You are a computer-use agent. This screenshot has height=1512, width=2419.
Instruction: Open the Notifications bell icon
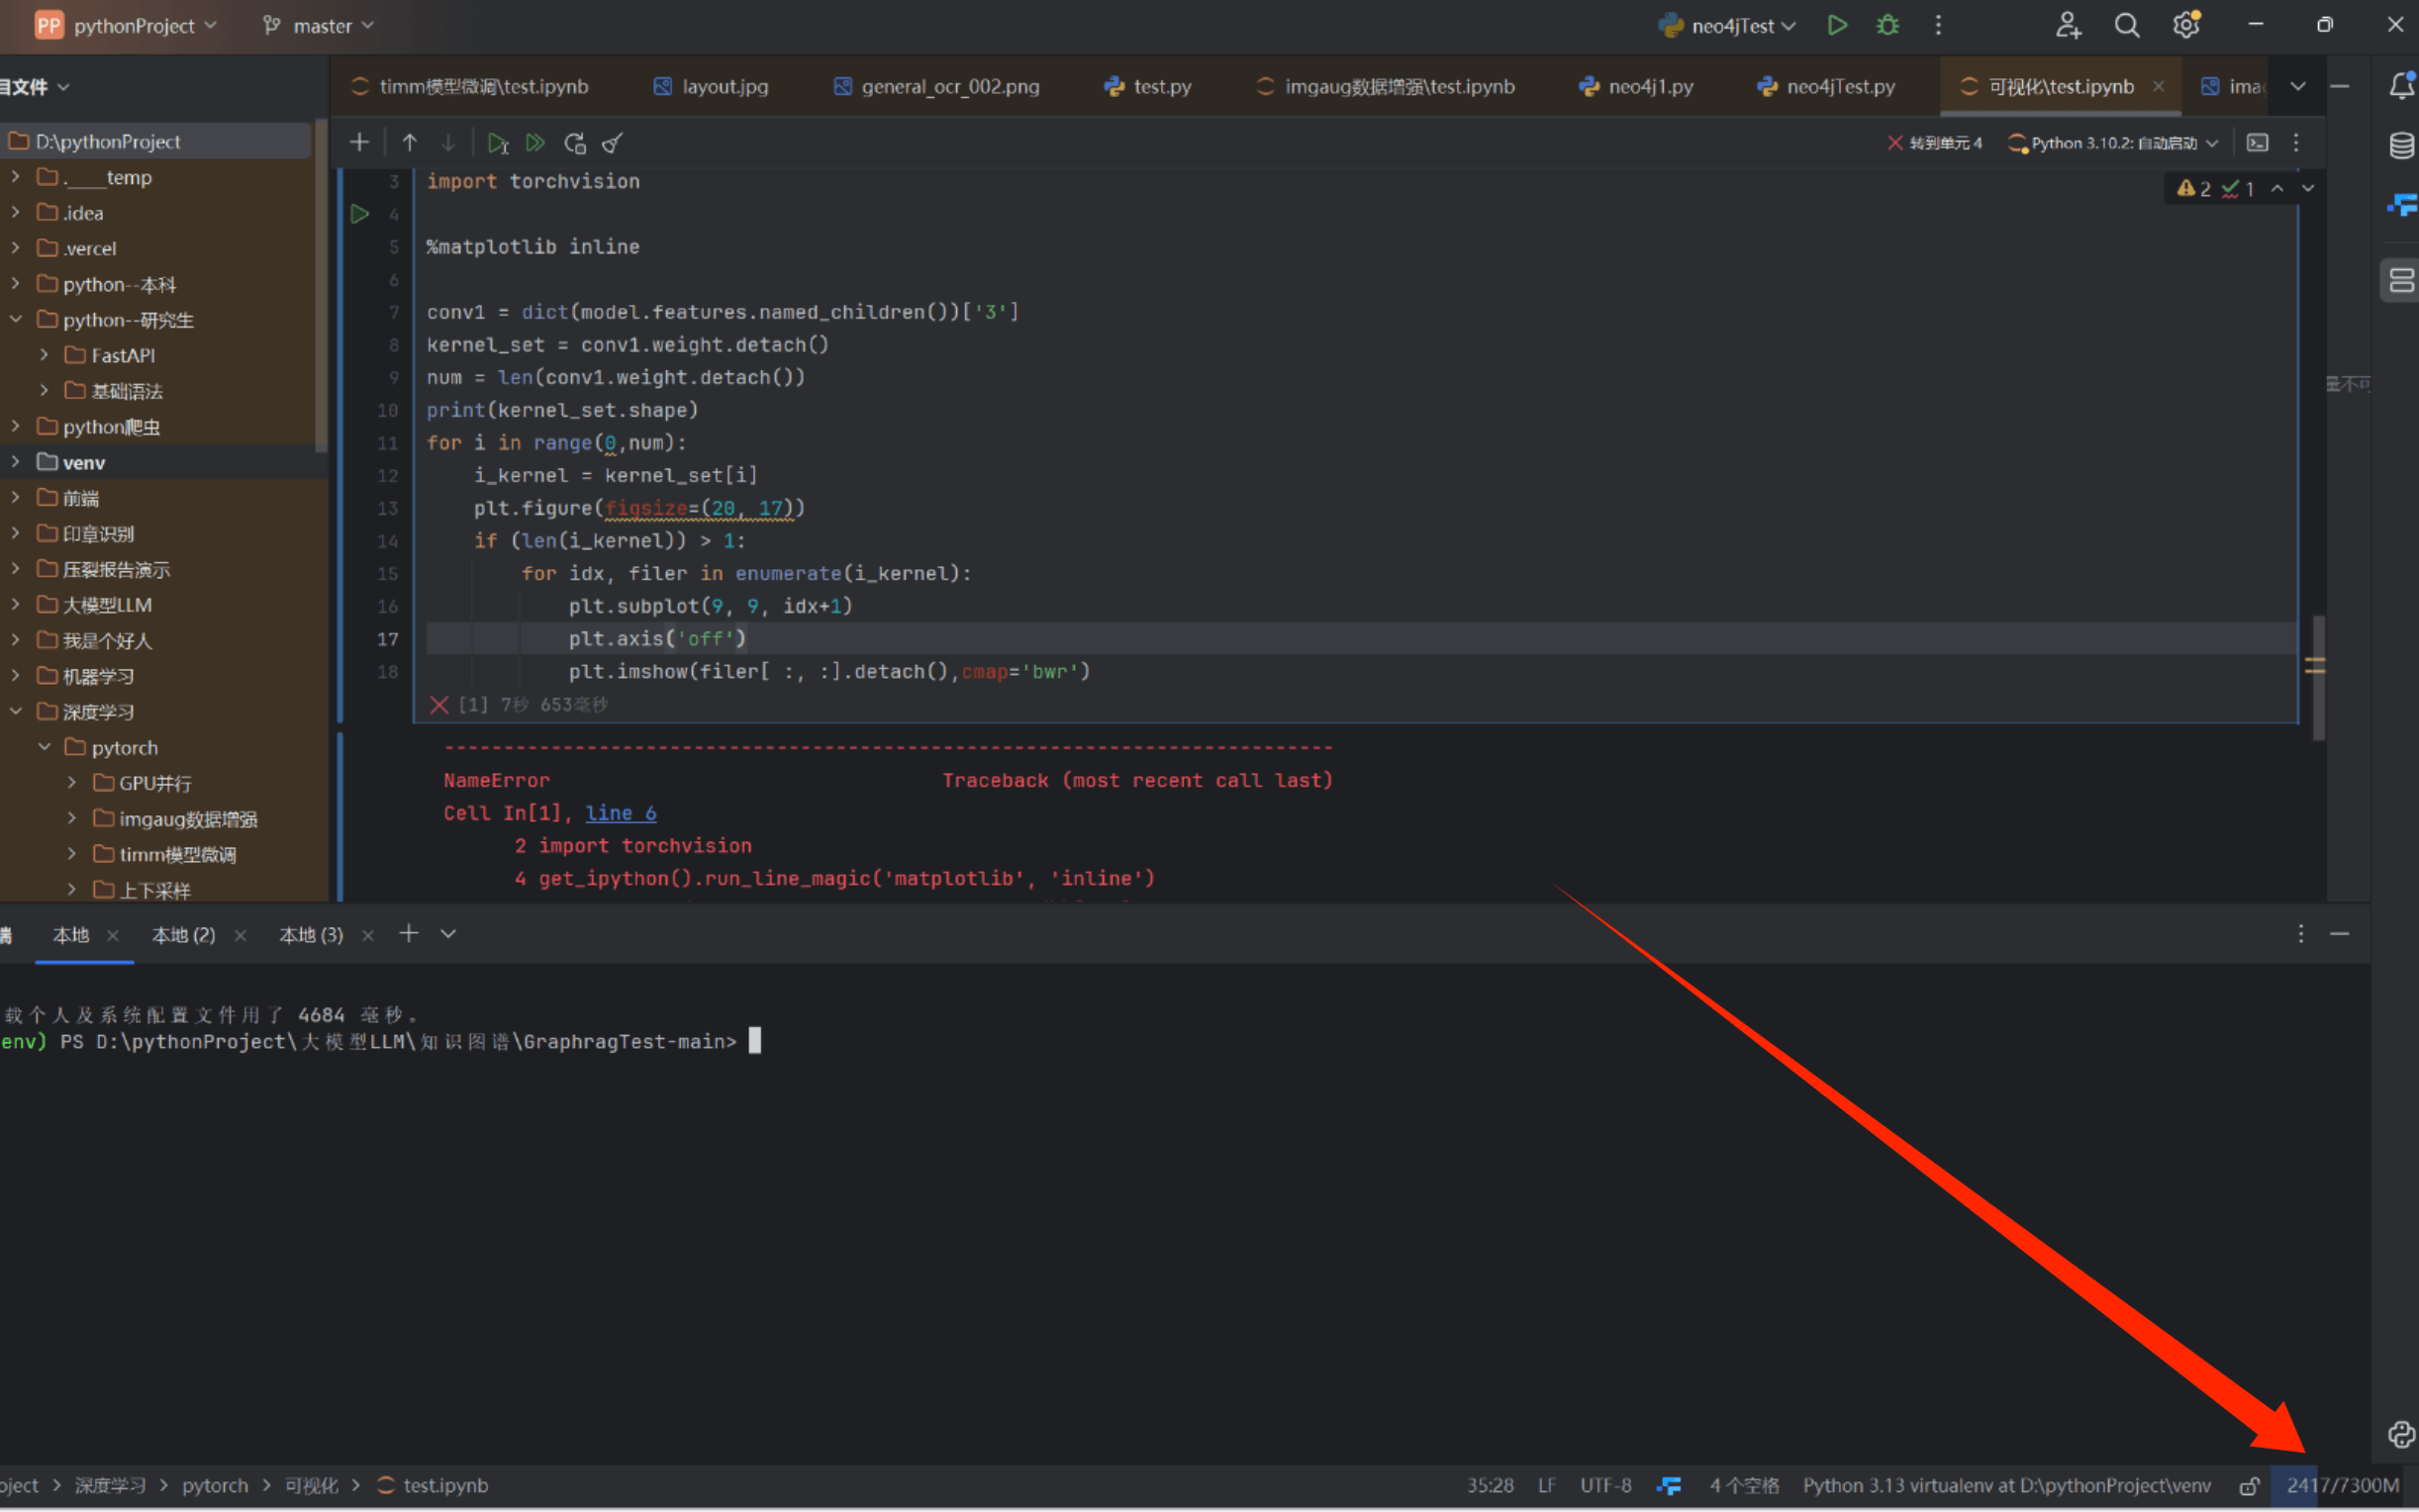point(2400,86)
